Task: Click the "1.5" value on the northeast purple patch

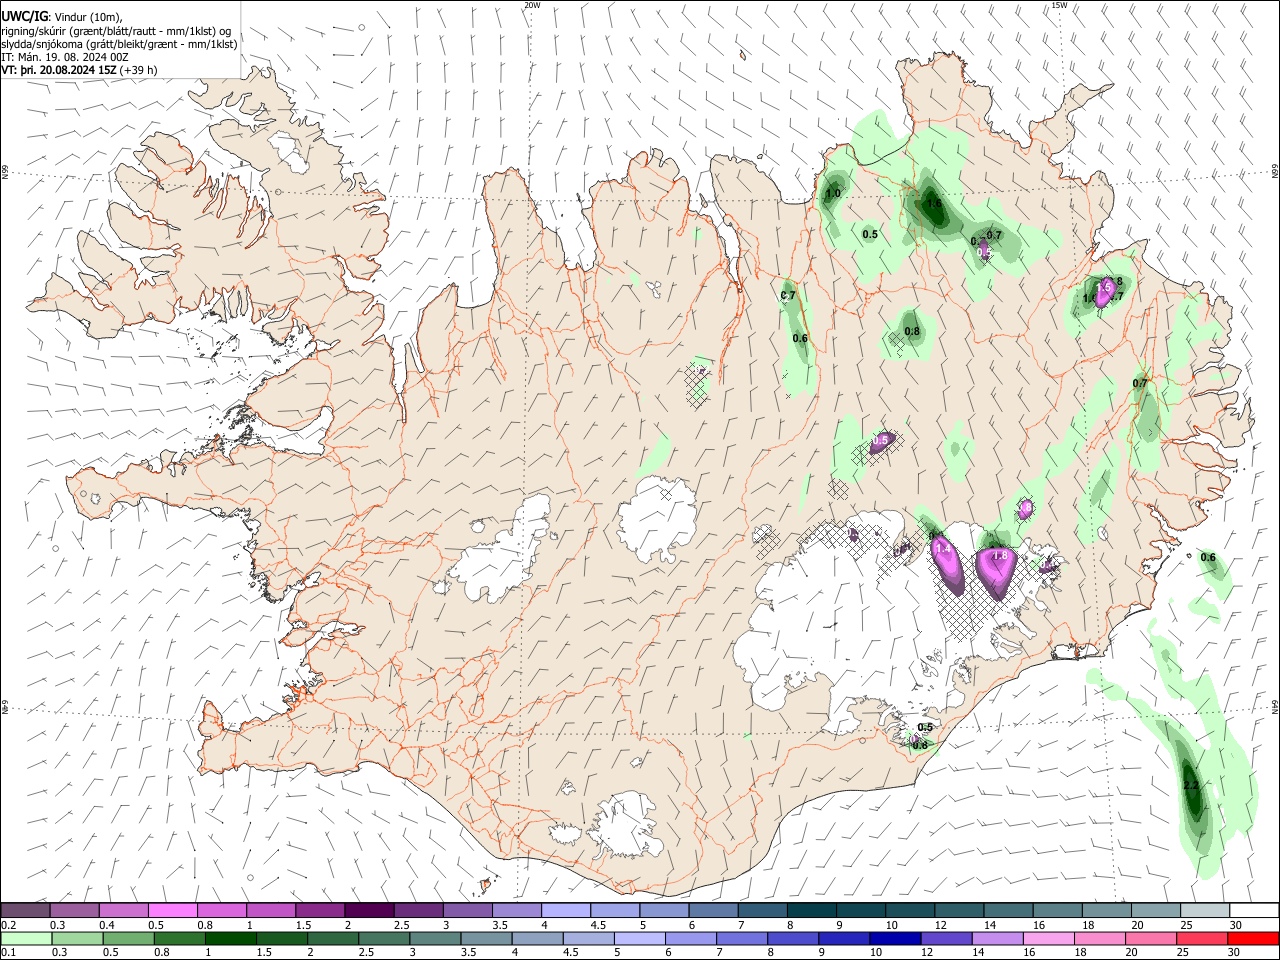Action: click(1104, 288)
